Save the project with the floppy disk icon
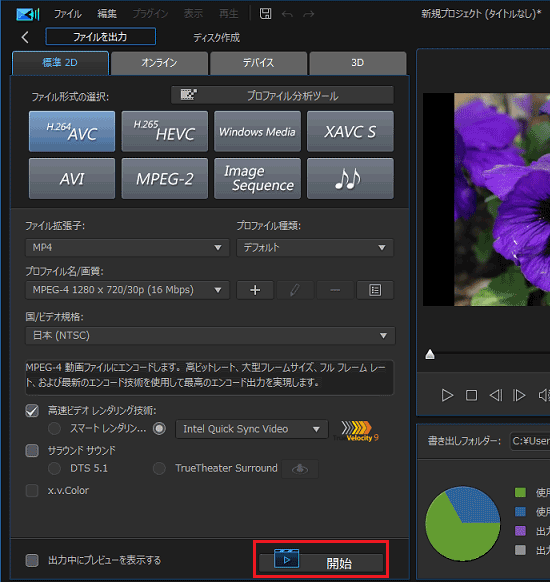550x582 pixels. [x=265, y=14]
